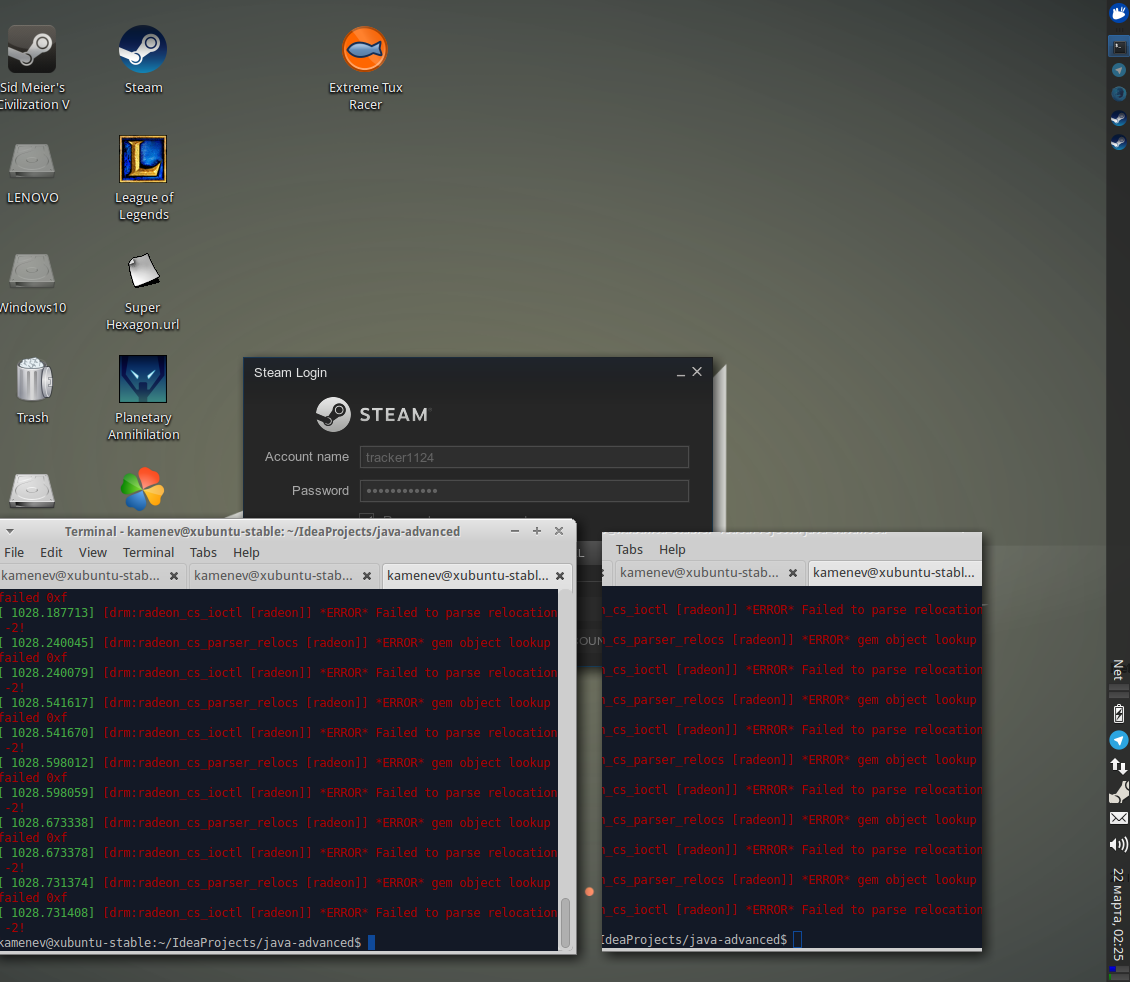Click the mail notification envelope icon

tap(1119, 818)
